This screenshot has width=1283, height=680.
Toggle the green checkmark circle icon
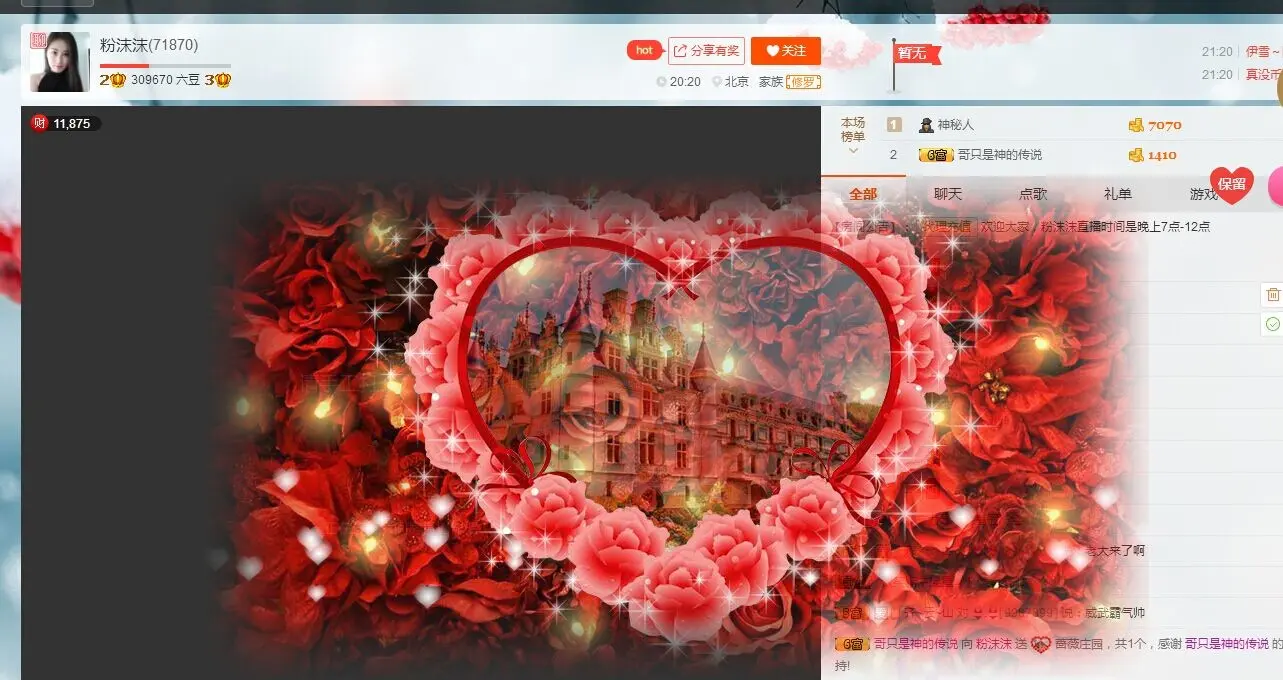(1273, 324)
